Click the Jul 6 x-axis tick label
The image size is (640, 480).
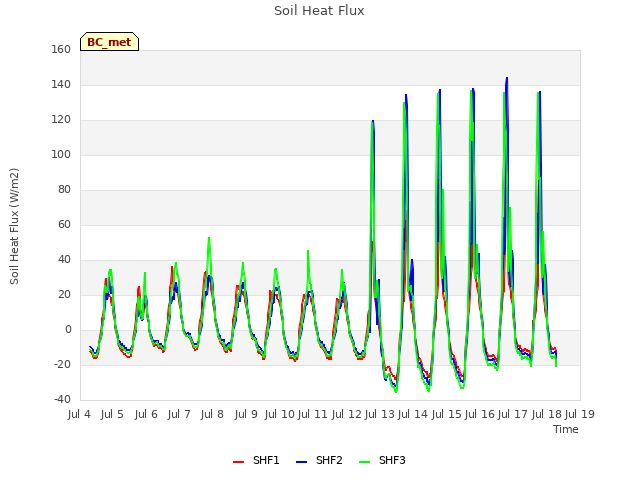pos(146,414)
